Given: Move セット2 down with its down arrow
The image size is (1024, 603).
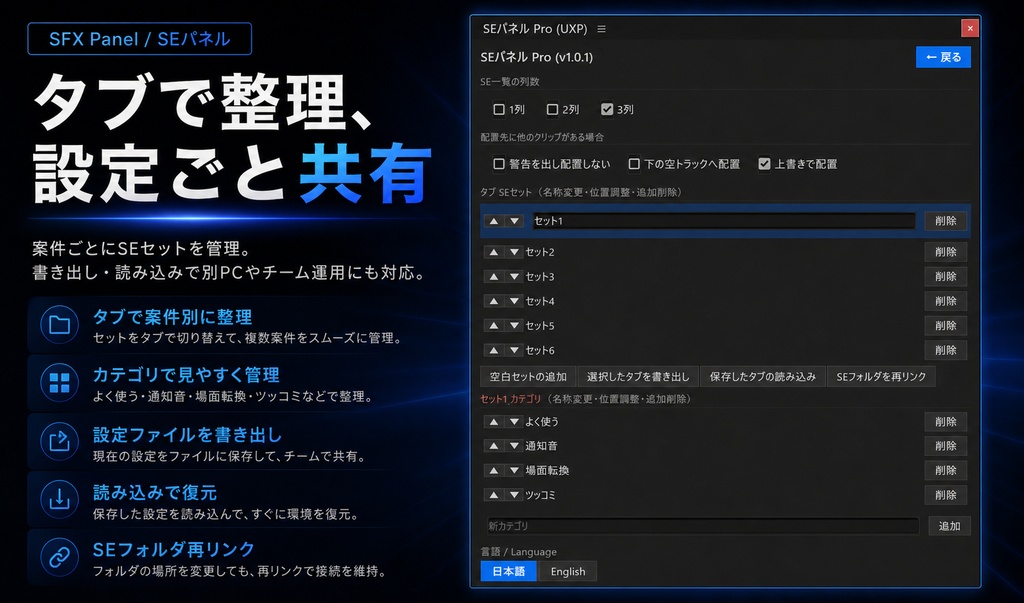Looking at the screenshot, I should coord(515,252).
